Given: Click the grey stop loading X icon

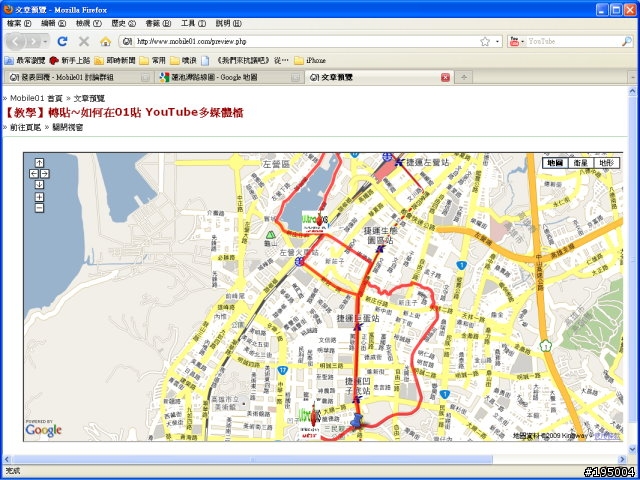Looking at the screenshot, I should [84, 41].
